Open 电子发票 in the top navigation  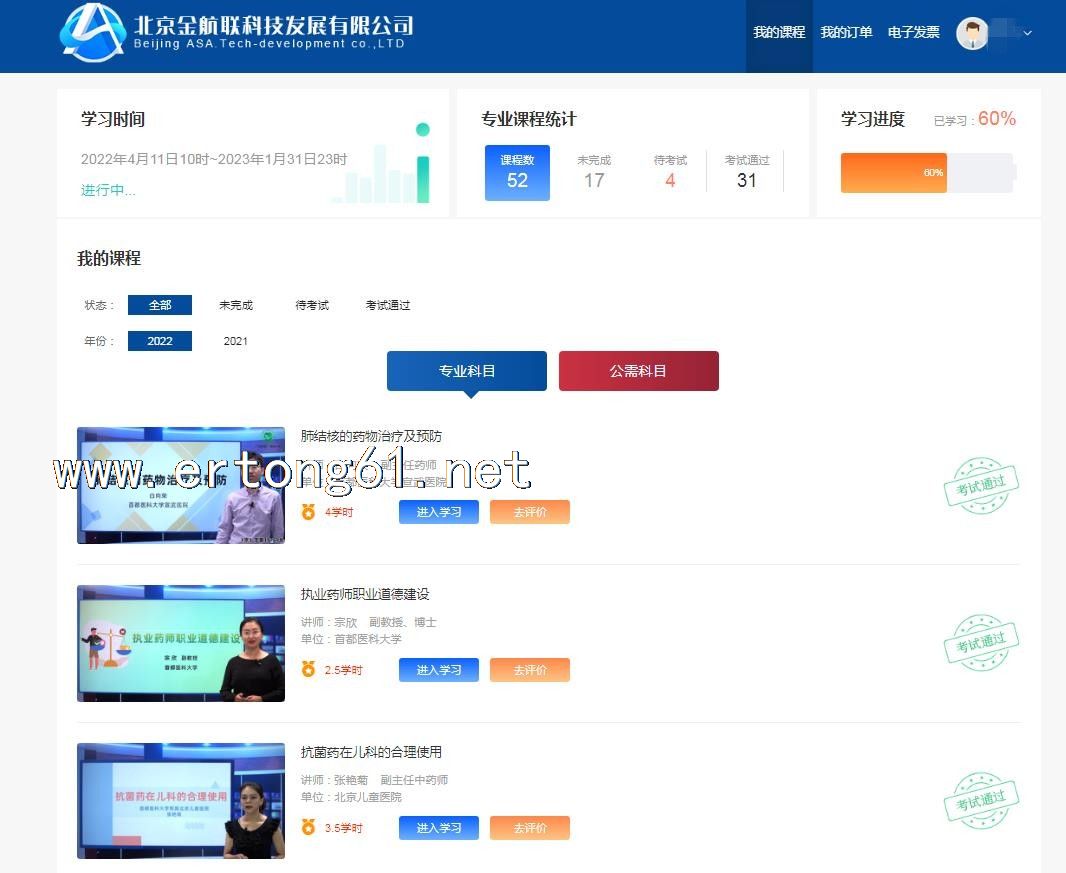pyautogui.click(x=913, y=33)
